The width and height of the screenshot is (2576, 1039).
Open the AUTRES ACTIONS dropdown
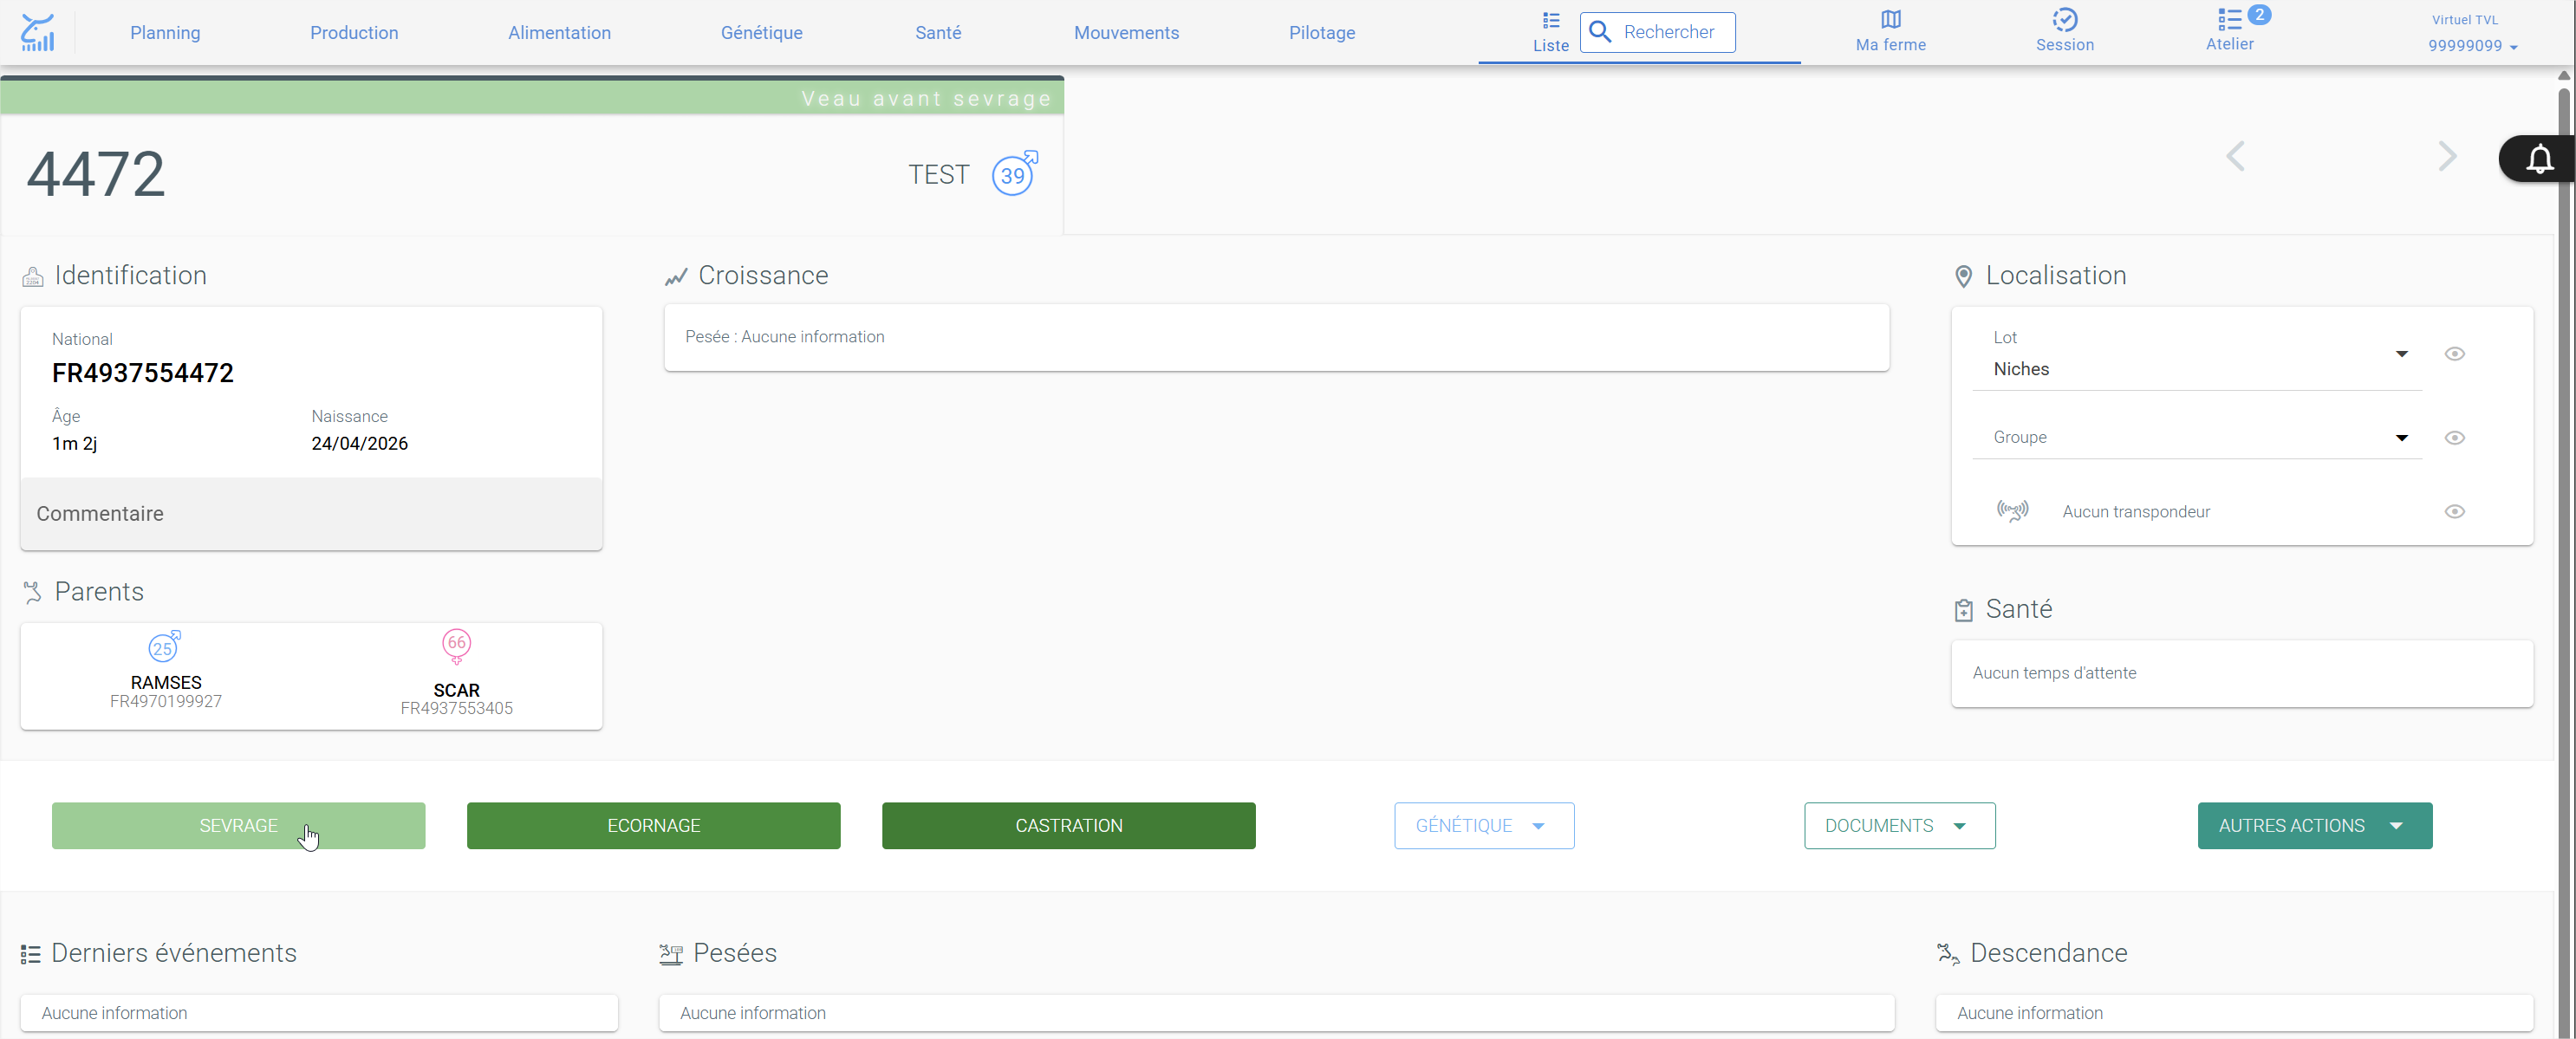(2314, 826)
